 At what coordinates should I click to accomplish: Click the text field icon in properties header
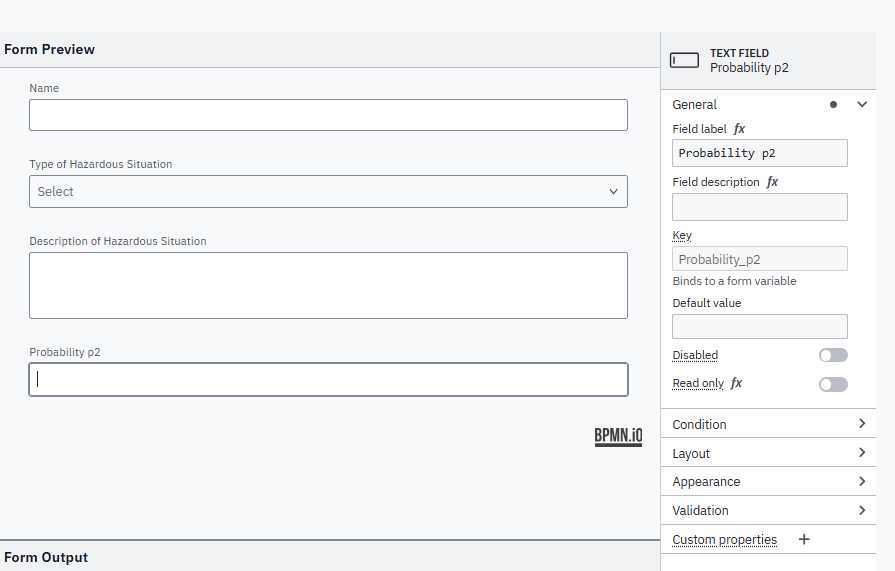684,60
